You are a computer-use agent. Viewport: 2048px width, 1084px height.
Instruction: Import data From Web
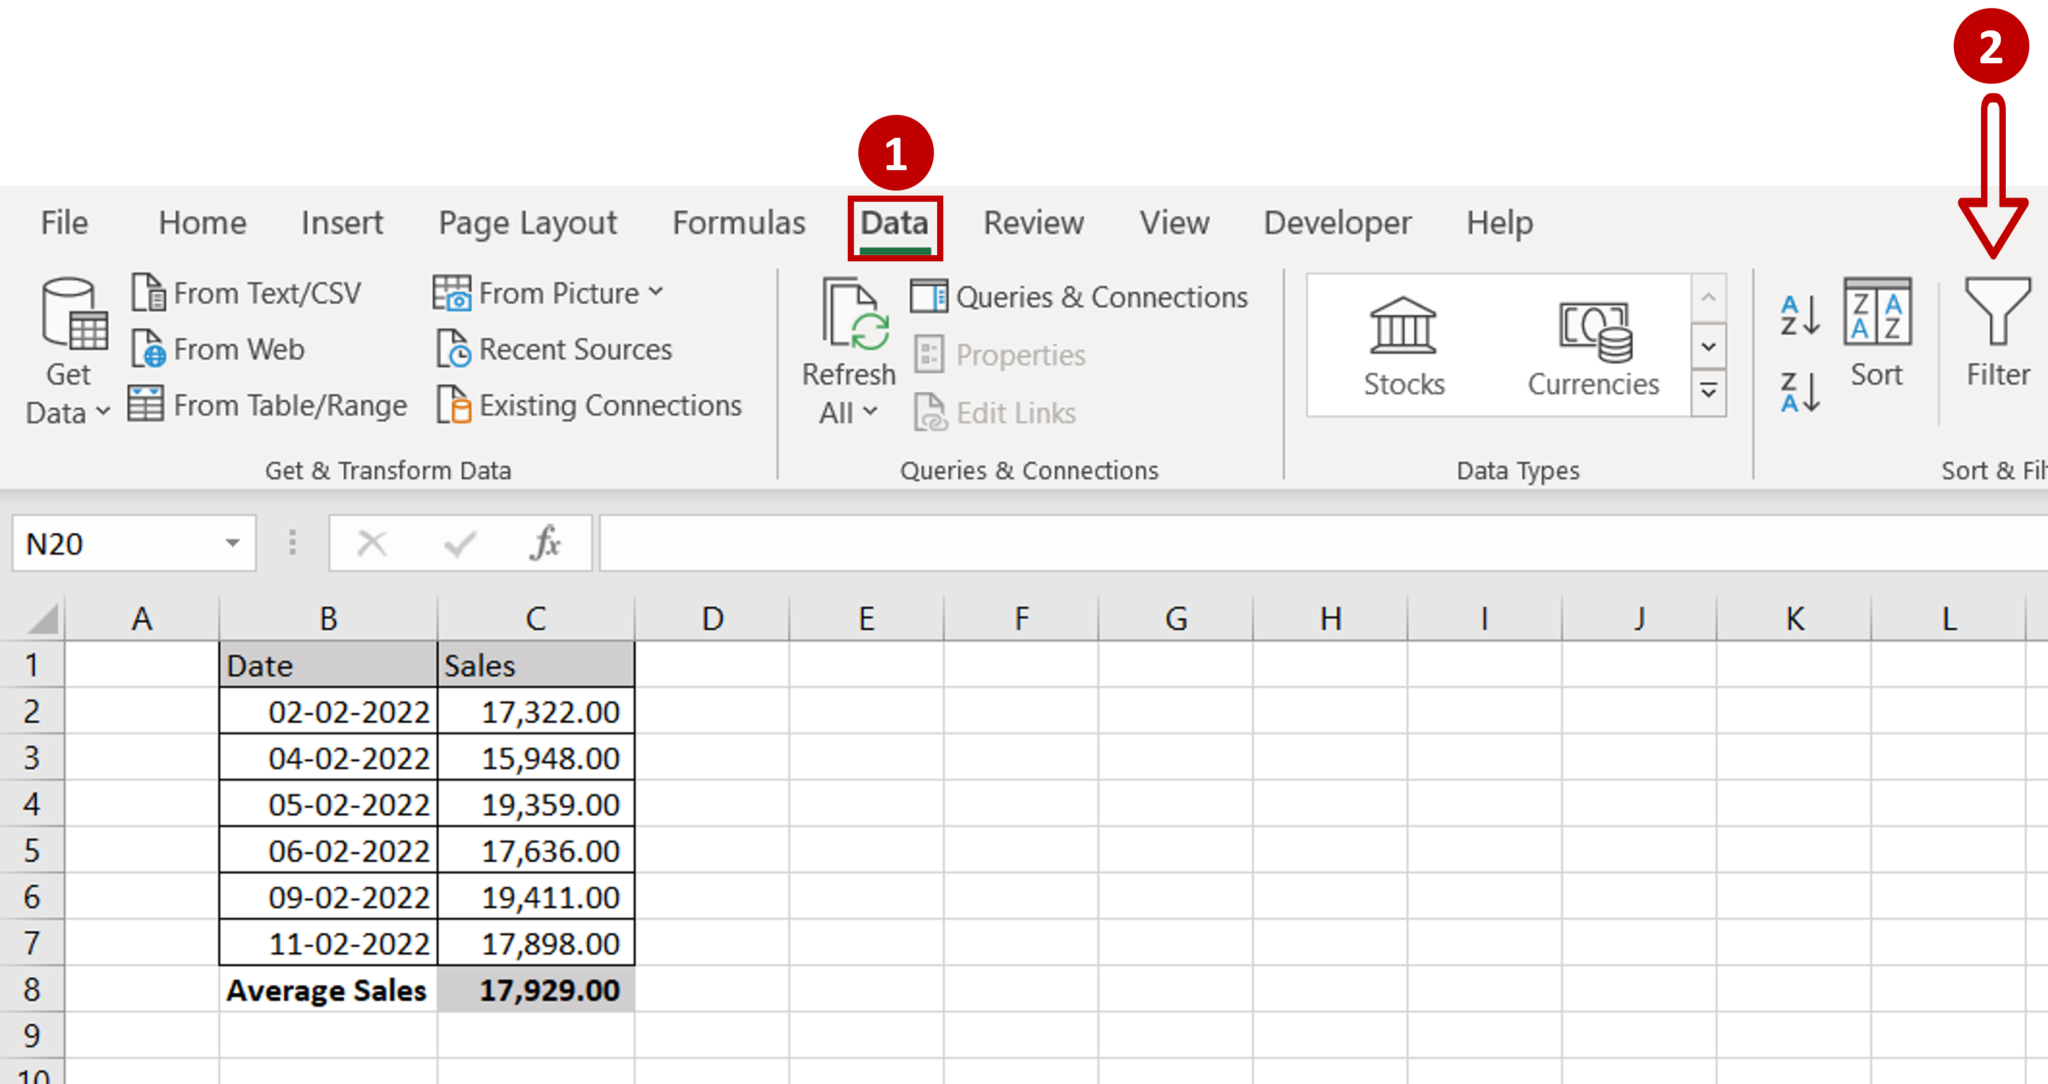click(x=218, y=349)
